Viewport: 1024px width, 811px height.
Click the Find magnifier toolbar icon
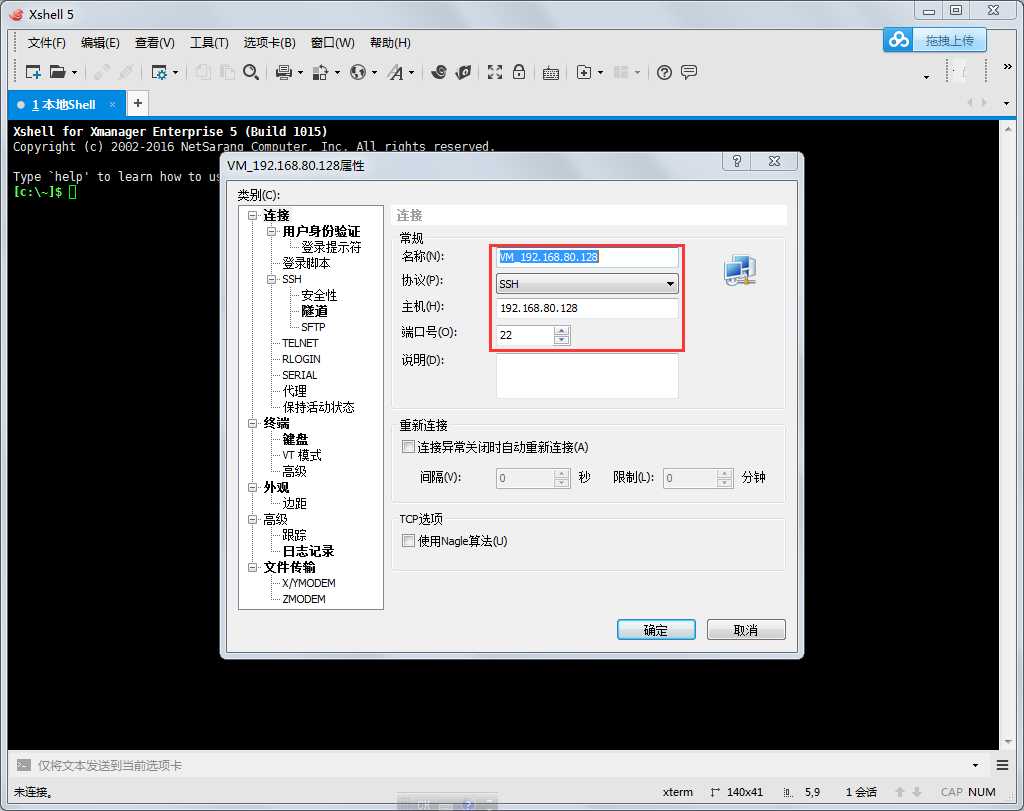tap(251, 72)
